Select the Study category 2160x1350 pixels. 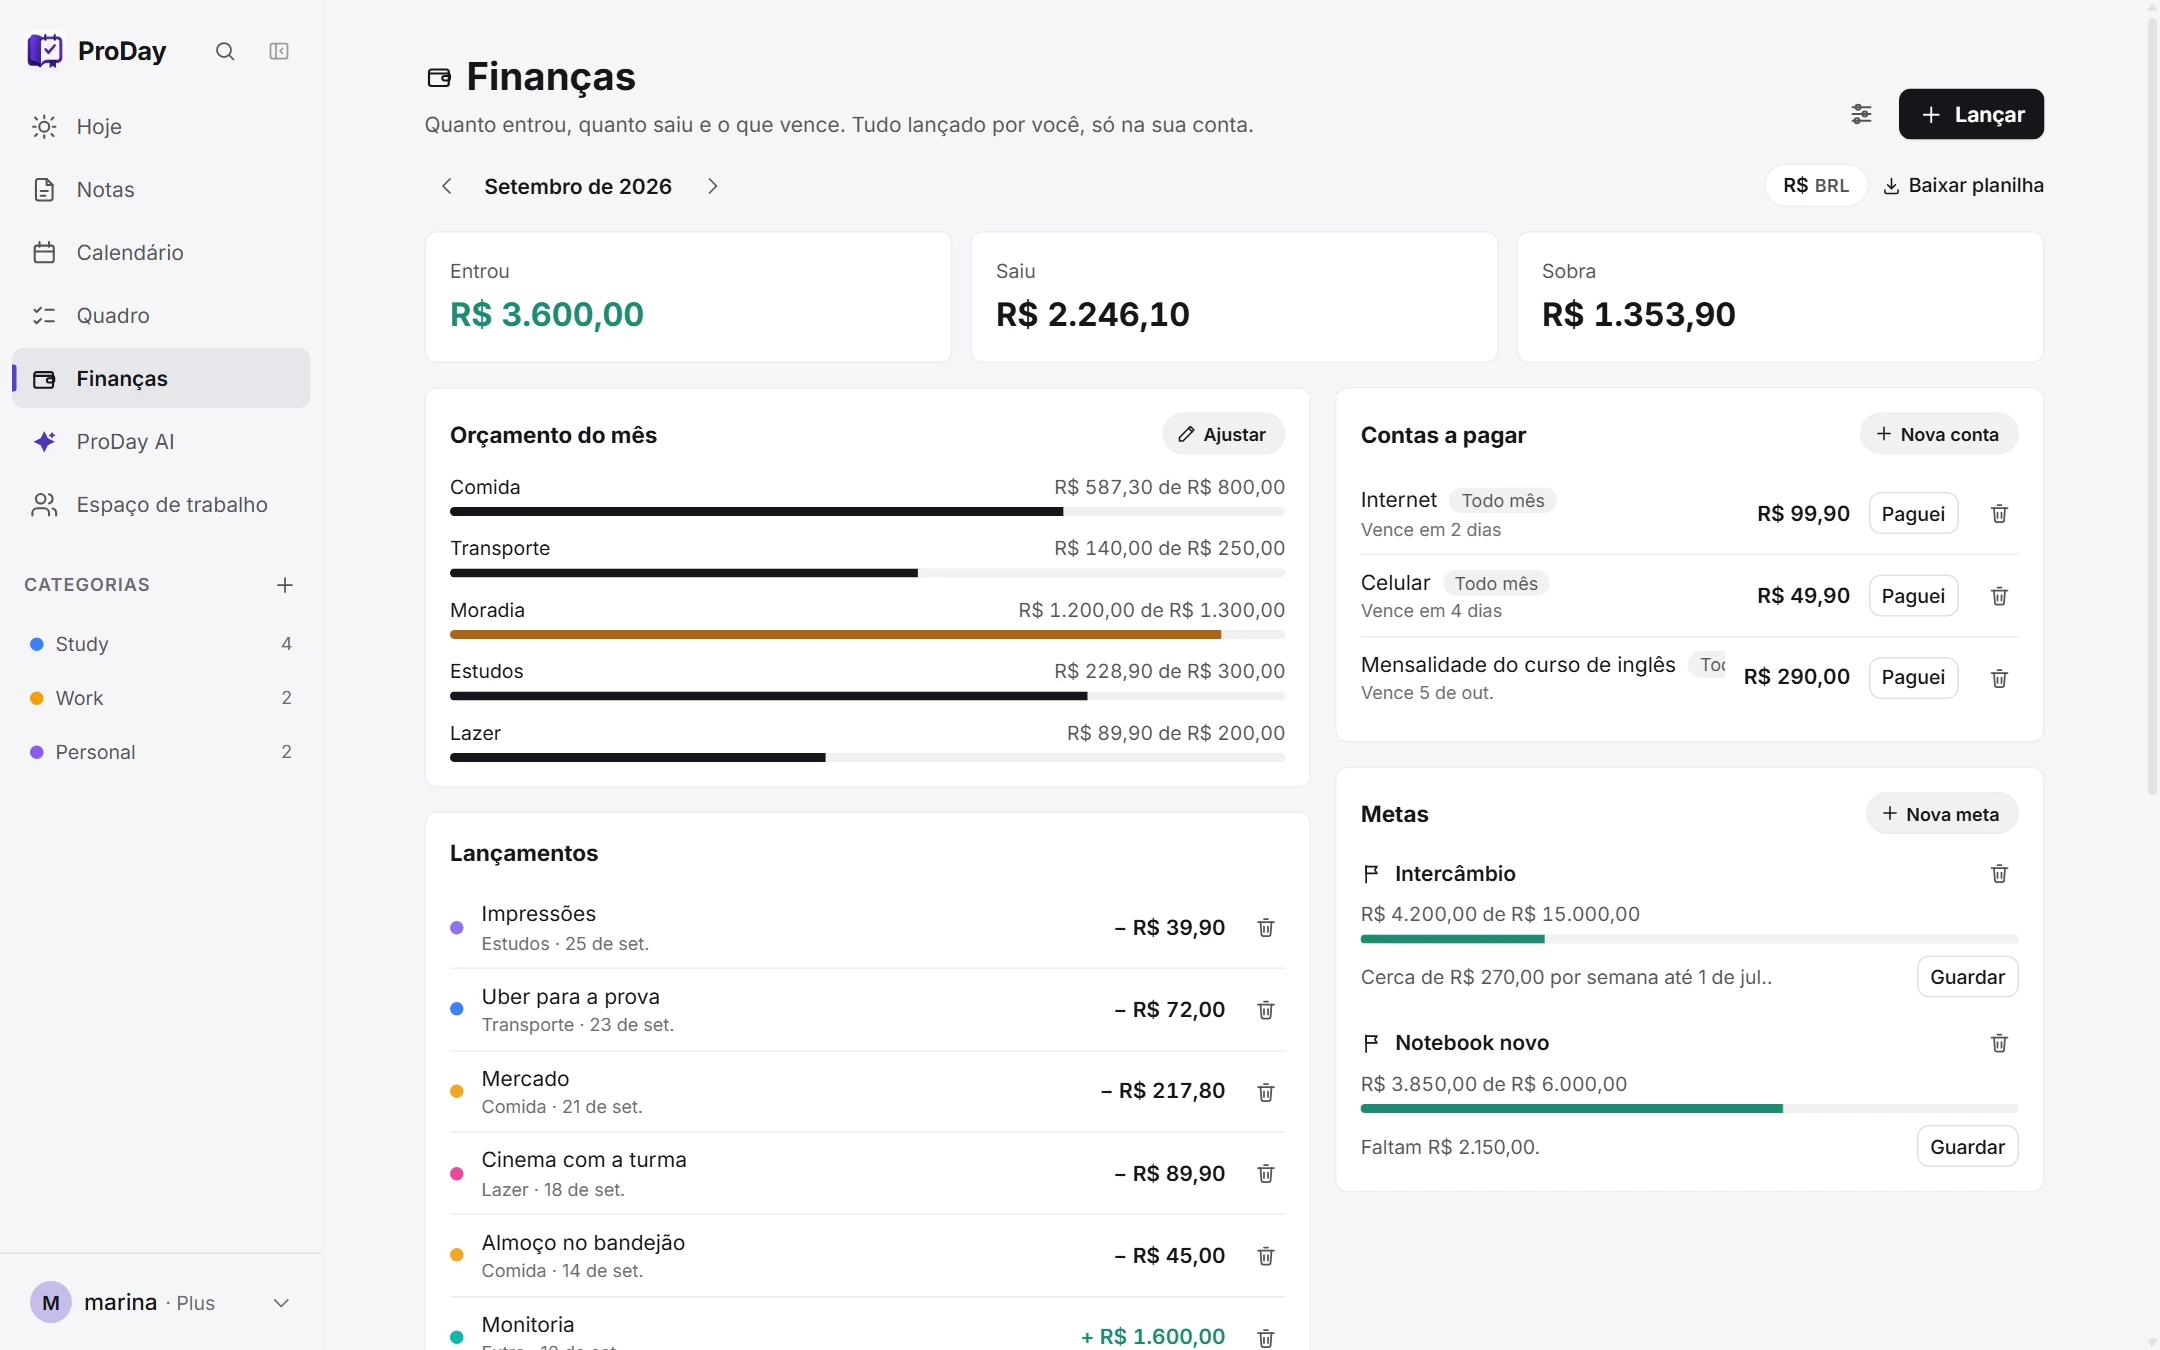click(161, 644)
